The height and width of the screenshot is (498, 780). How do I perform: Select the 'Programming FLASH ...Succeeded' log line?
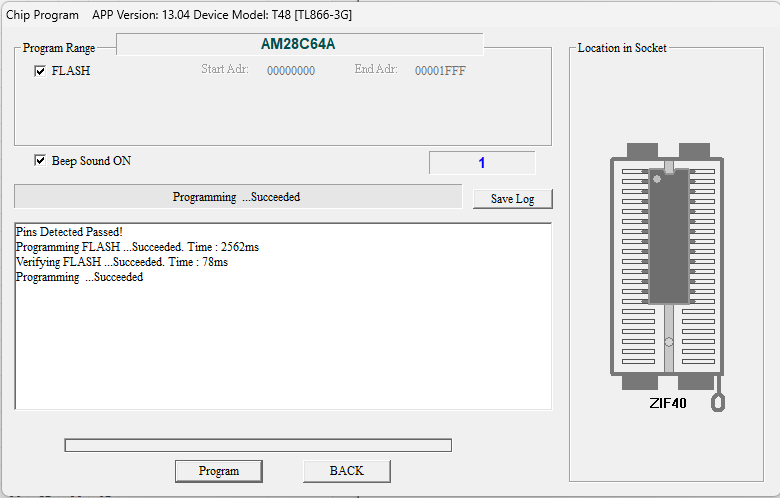(x=137, y=247)
